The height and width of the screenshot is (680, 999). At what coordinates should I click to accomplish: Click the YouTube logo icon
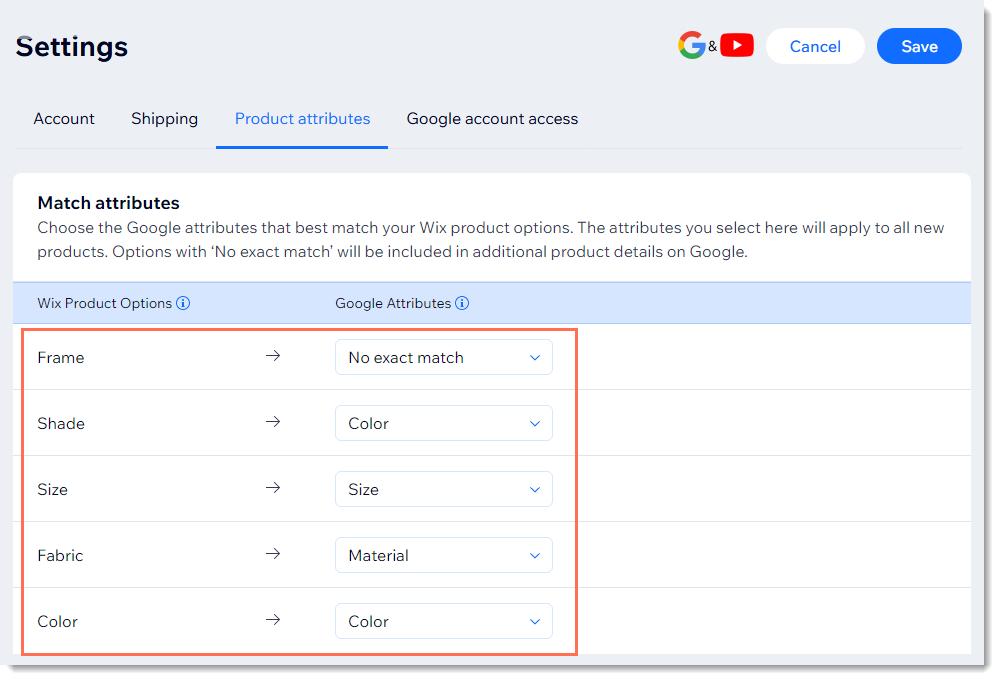737,46
